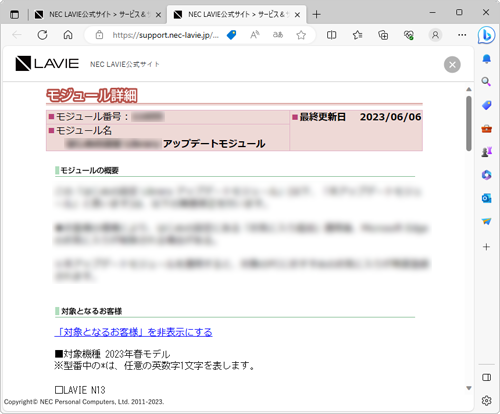Click the page vertical scrollbar thumb
500x414 pixels.
(x=469, y=123)
